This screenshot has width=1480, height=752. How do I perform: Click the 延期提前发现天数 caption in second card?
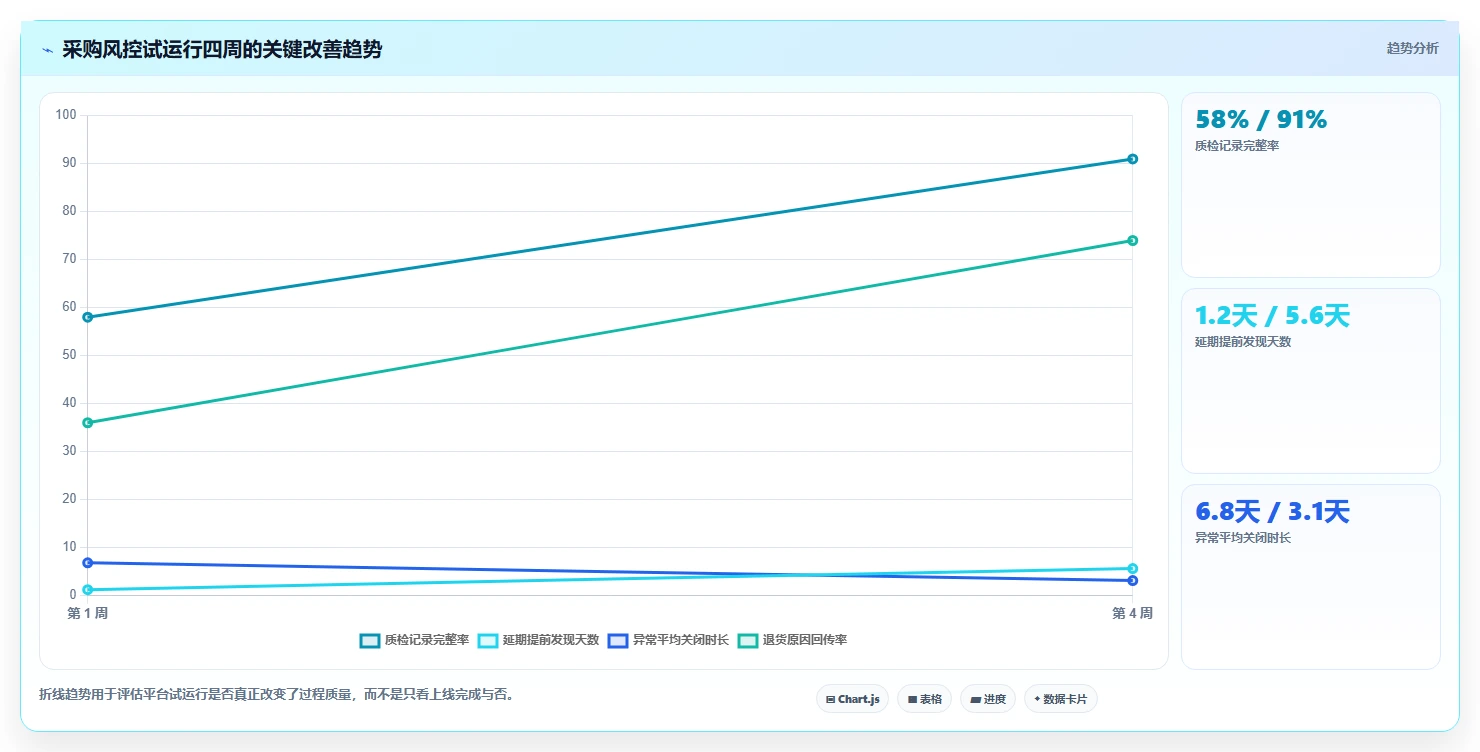1243,342
